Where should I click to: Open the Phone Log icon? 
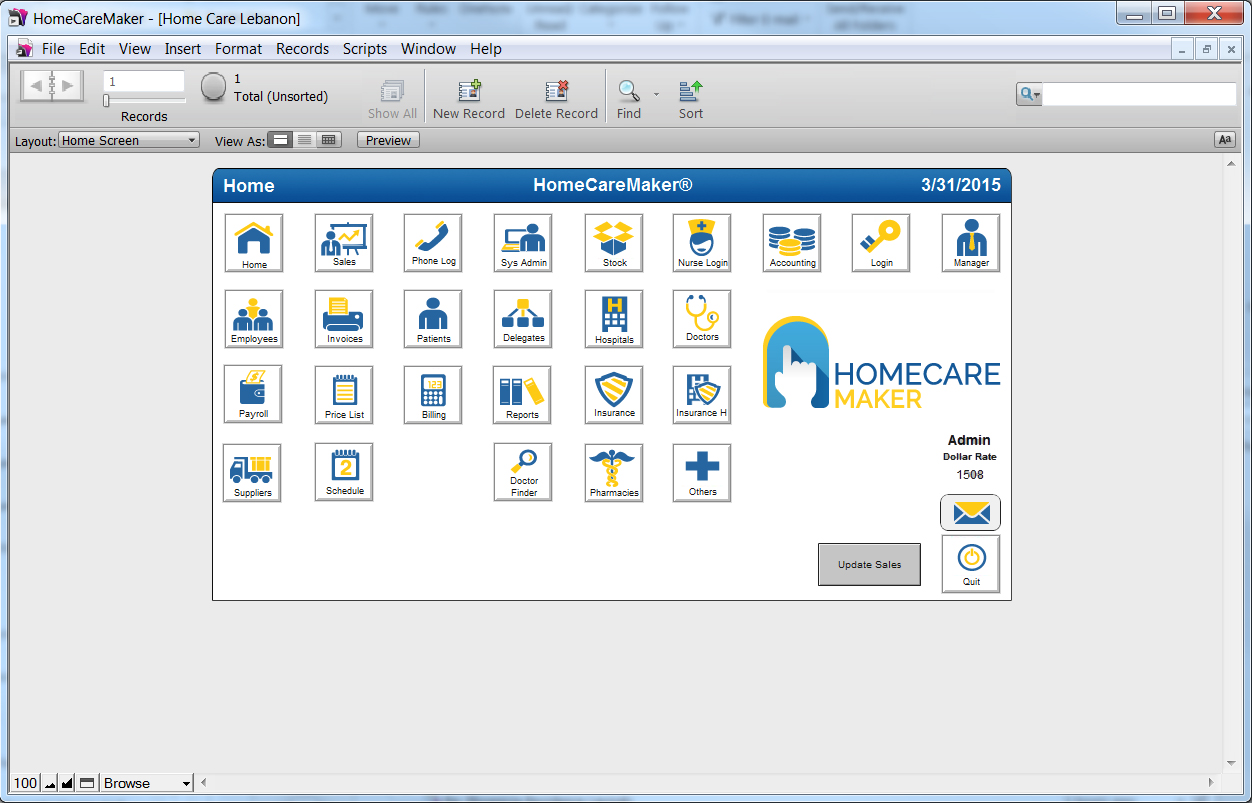tap(433, 242)
